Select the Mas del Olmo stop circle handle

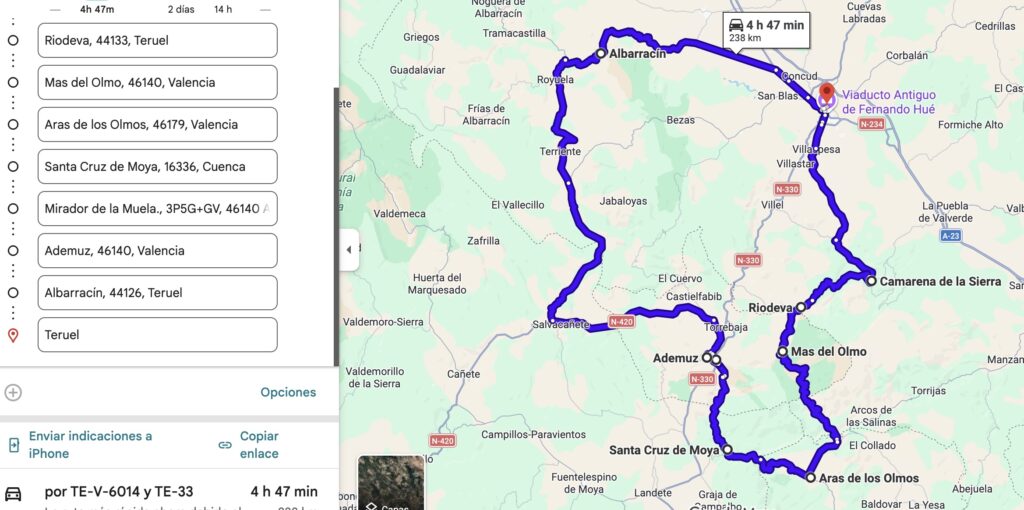[x=13, y=82]
